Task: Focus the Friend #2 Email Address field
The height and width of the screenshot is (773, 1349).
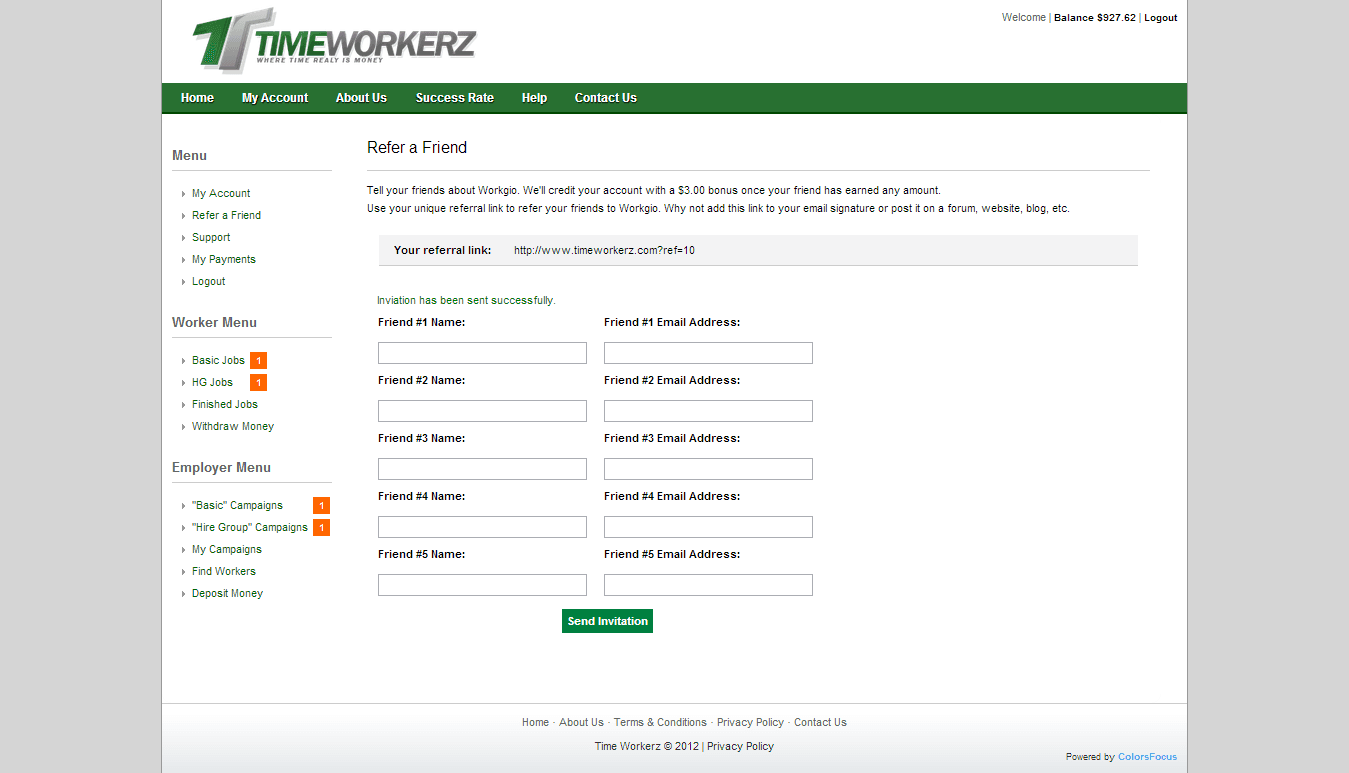Action: [x=708, y=411]
